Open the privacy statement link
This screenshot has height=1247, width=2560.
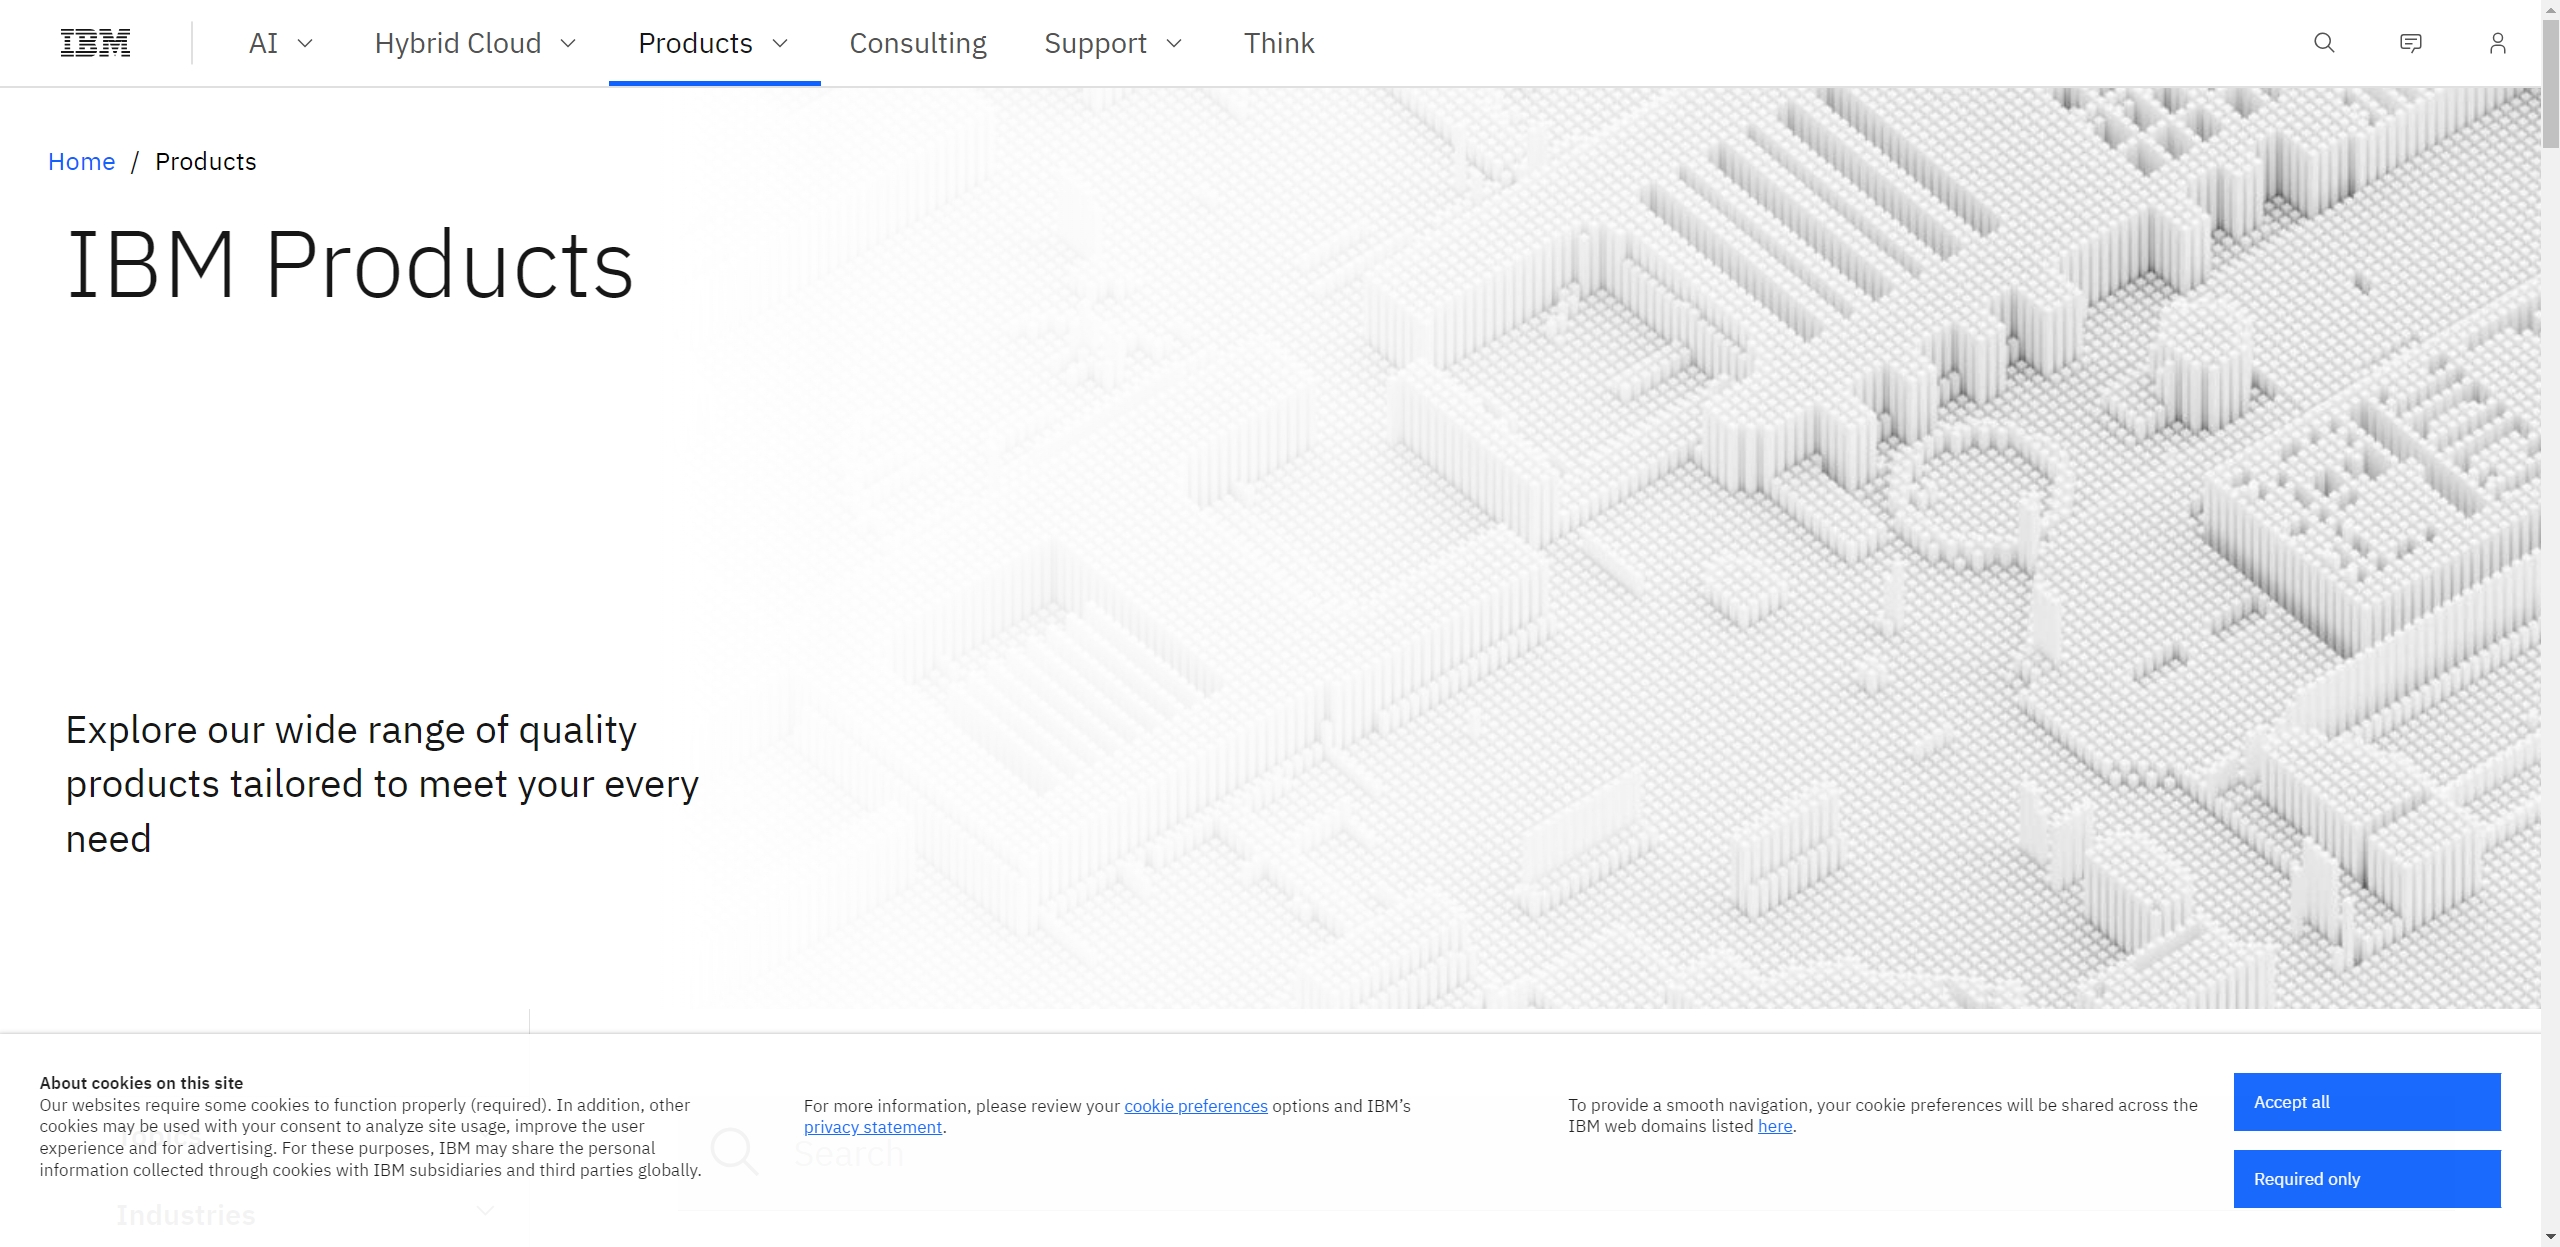coord(872,1128)
